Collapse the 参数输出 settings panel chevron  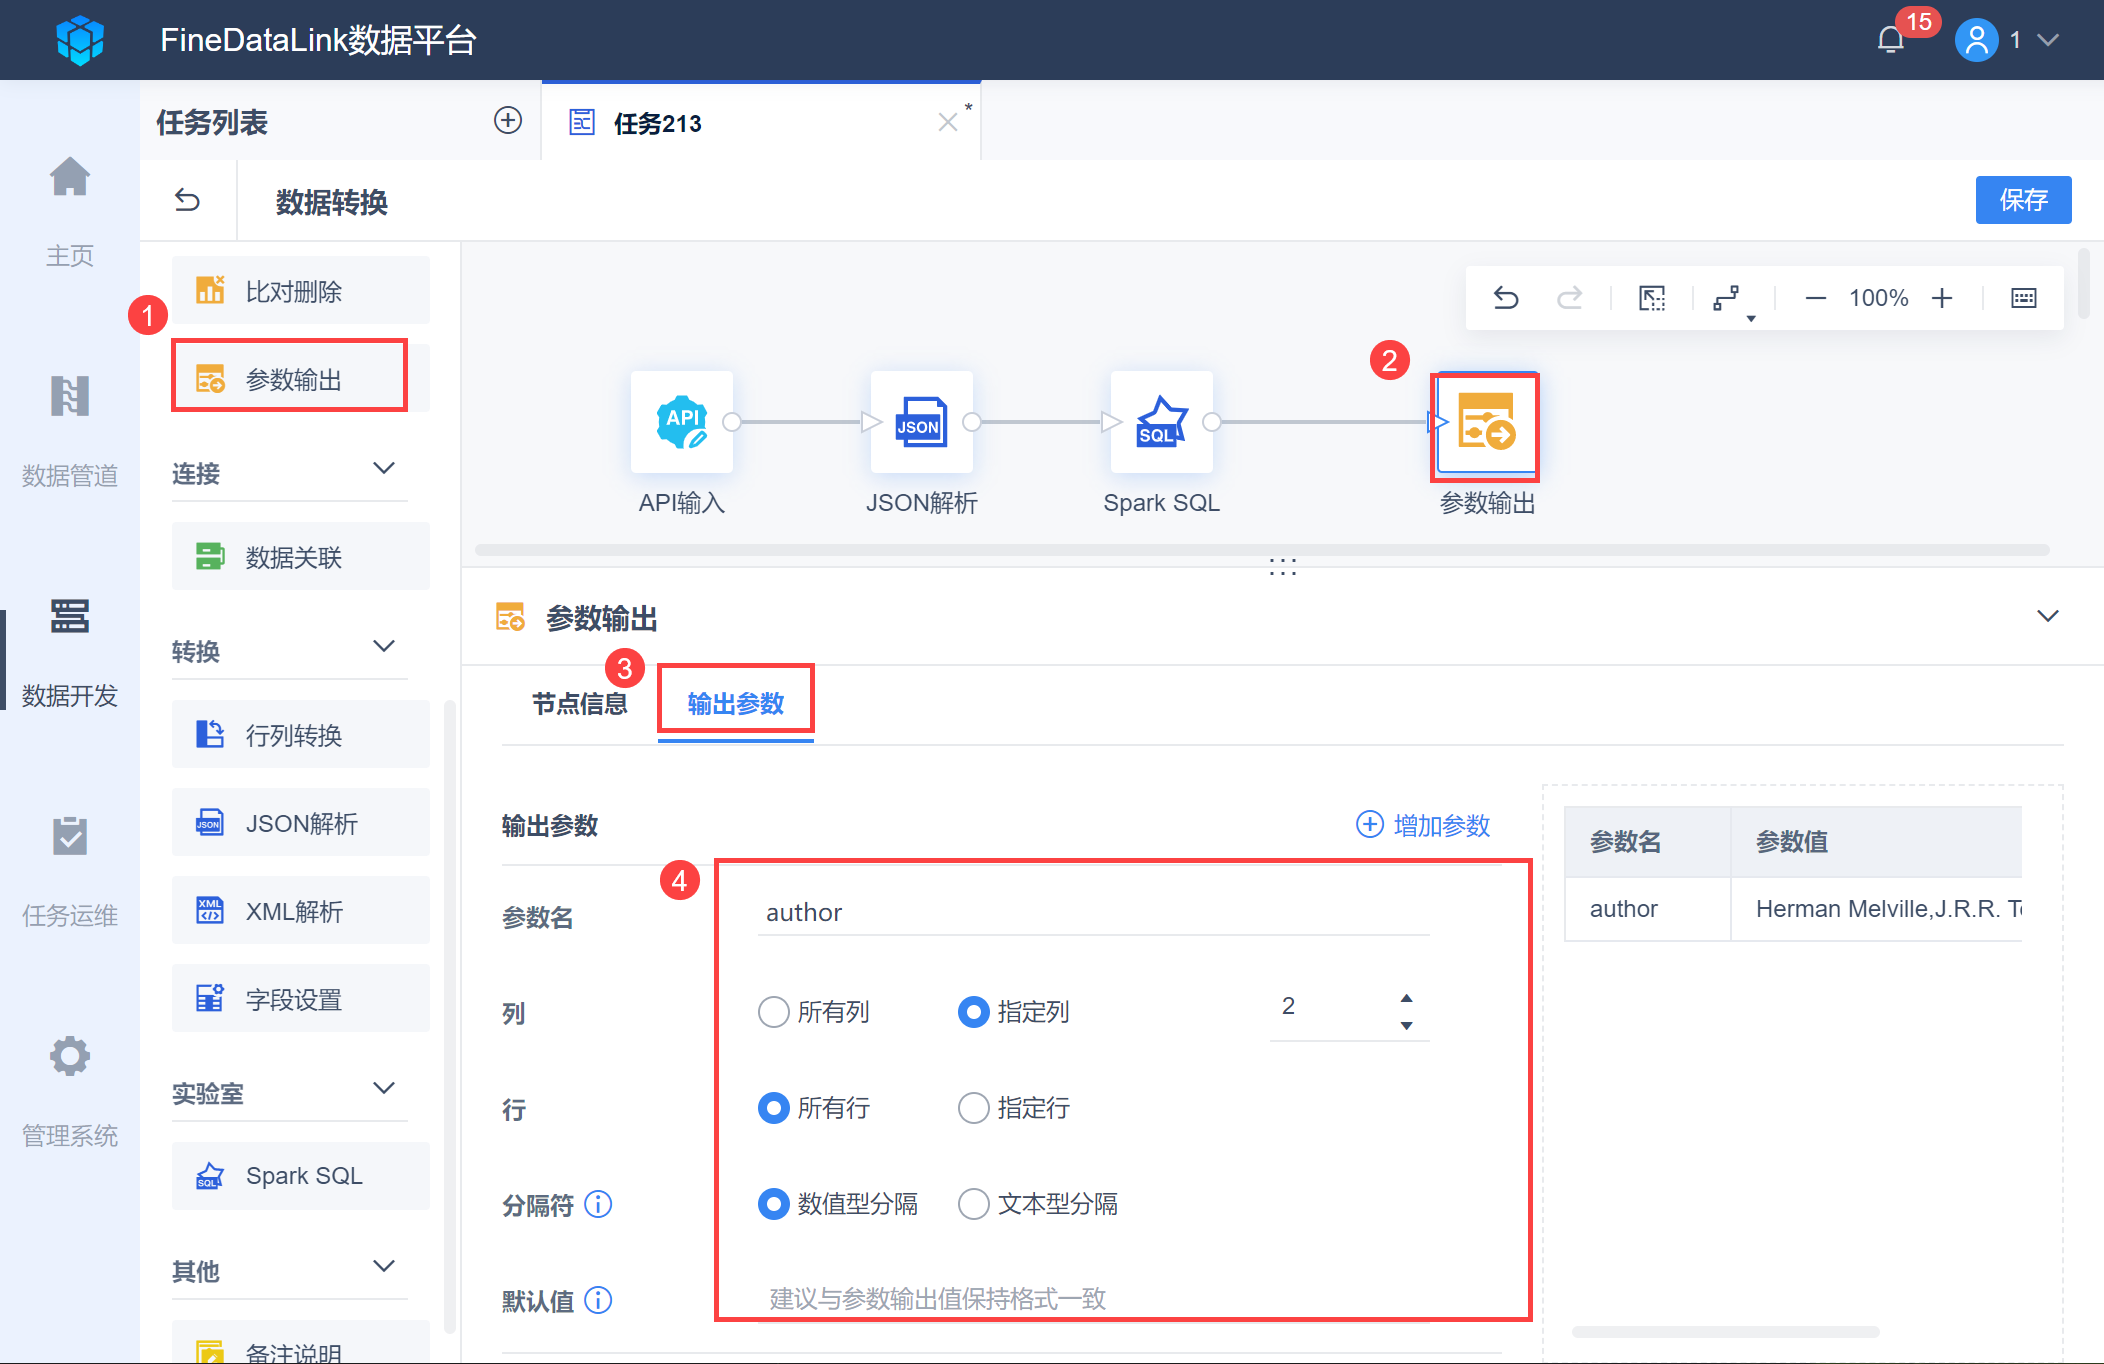(2048, 616)
